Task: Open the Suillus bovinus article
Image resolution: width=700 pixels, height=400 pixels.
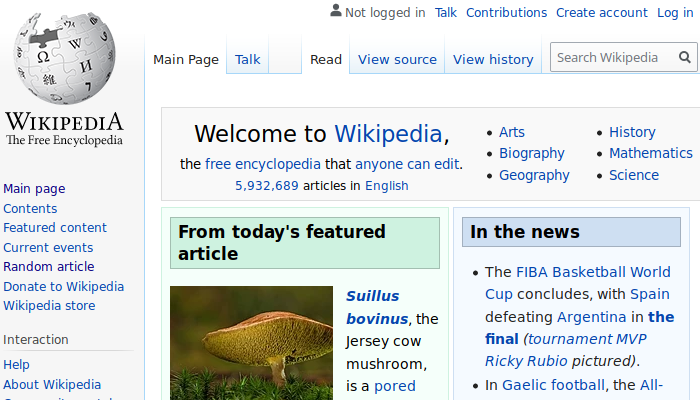Action: coord(377,308)
